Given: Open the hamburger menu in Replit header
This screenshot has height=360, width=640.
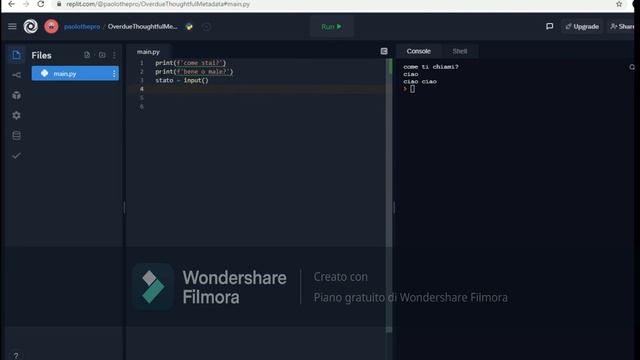Looking at the screenshot, I should coord(12,27).
